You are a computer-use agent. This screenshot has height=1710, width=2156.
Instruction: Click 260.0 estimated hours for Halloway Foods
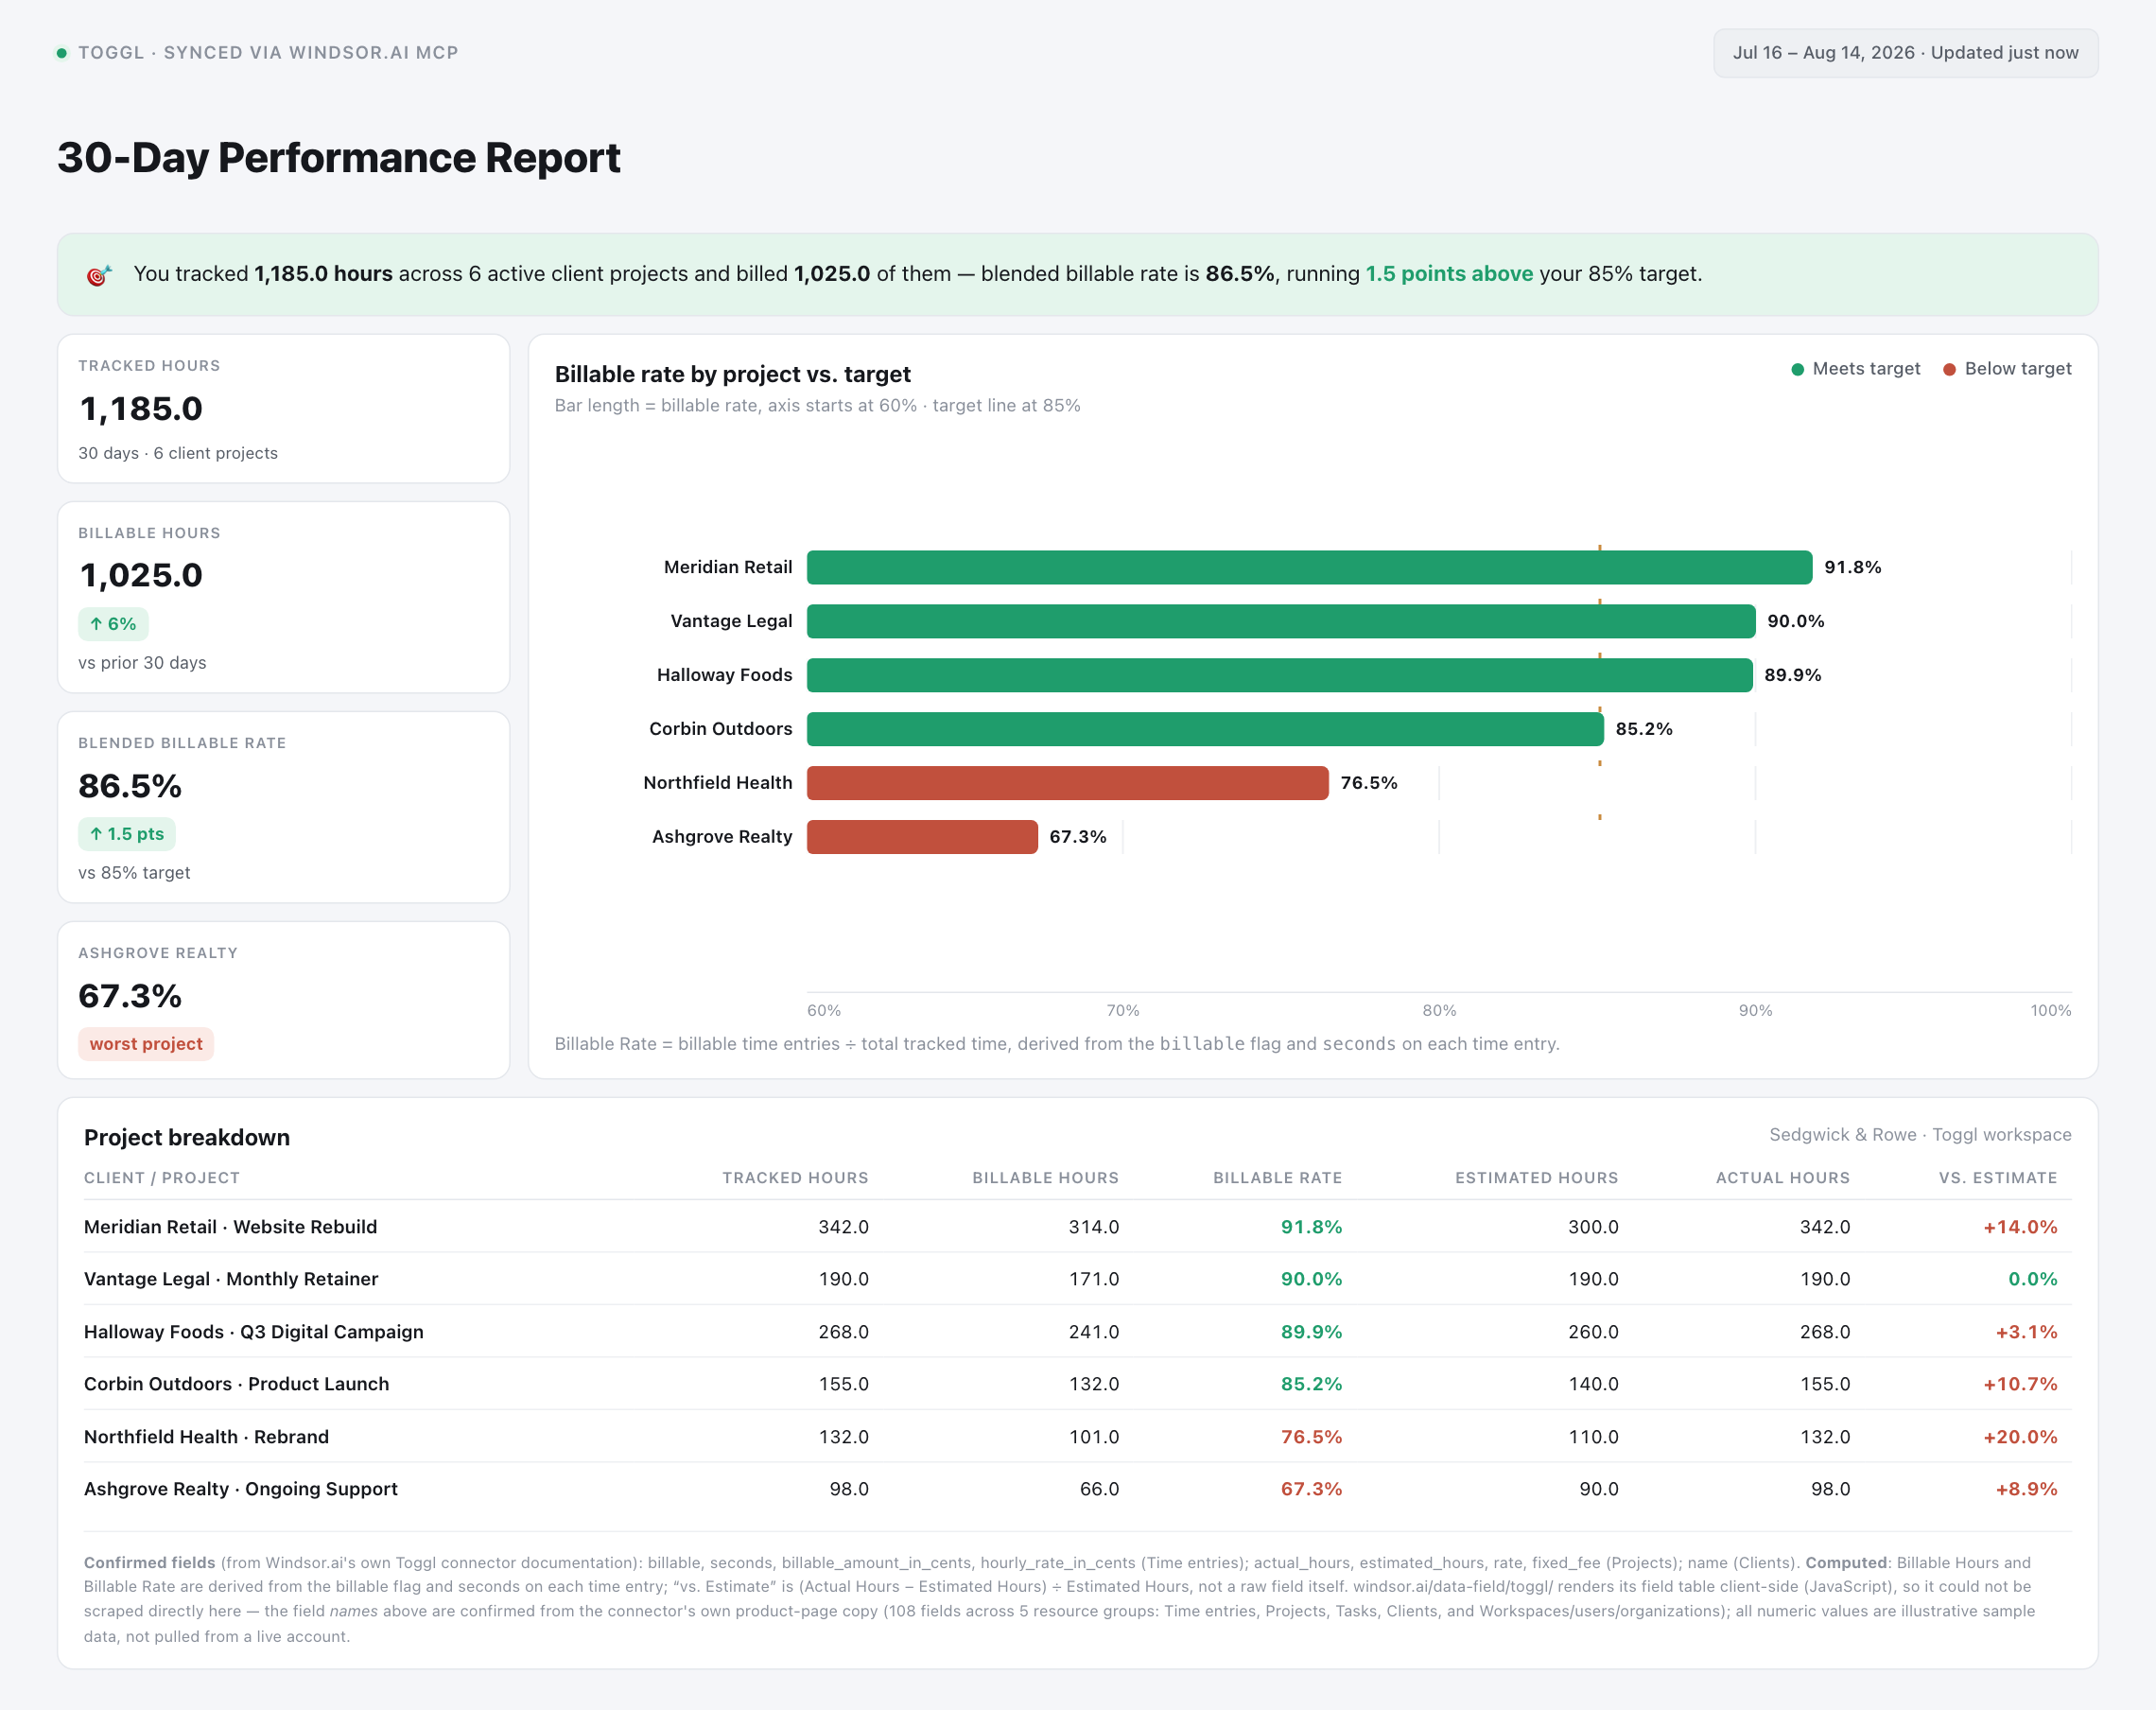1592,1332
